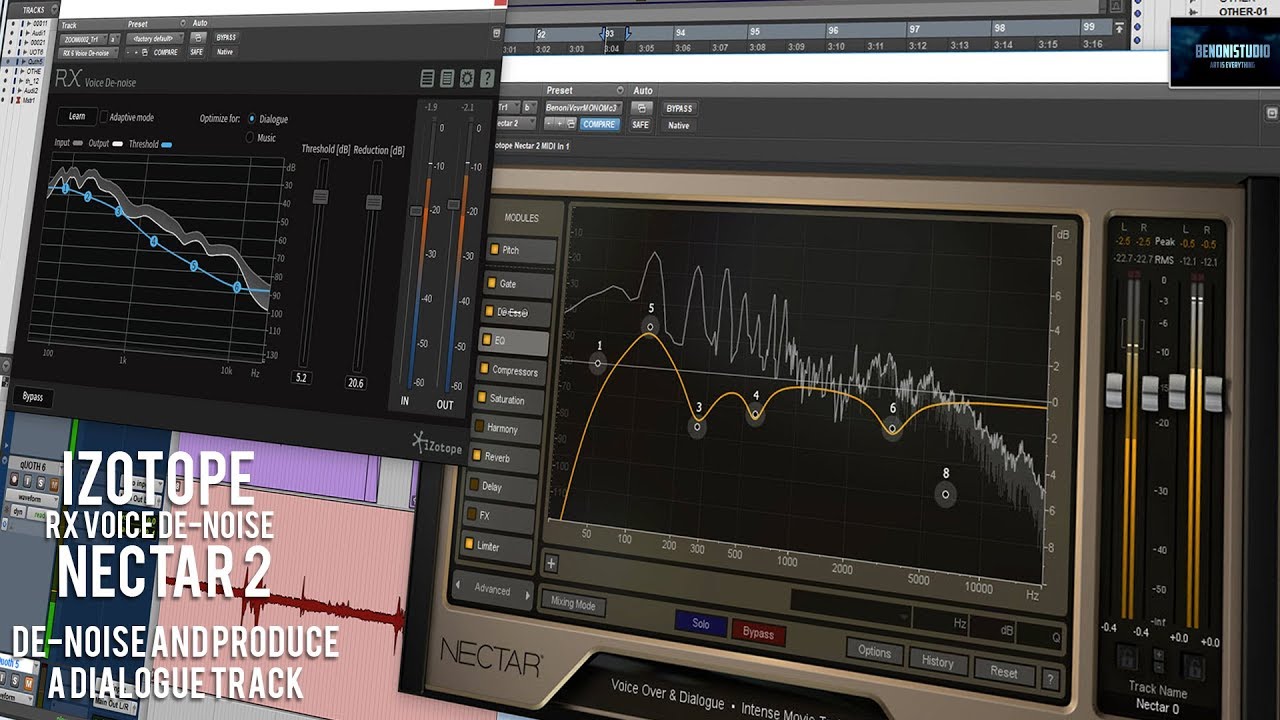Open the FX module in Nectar
Image resolution: width=1280 pixels, height=720 pixels.
(x=498, y=516)
